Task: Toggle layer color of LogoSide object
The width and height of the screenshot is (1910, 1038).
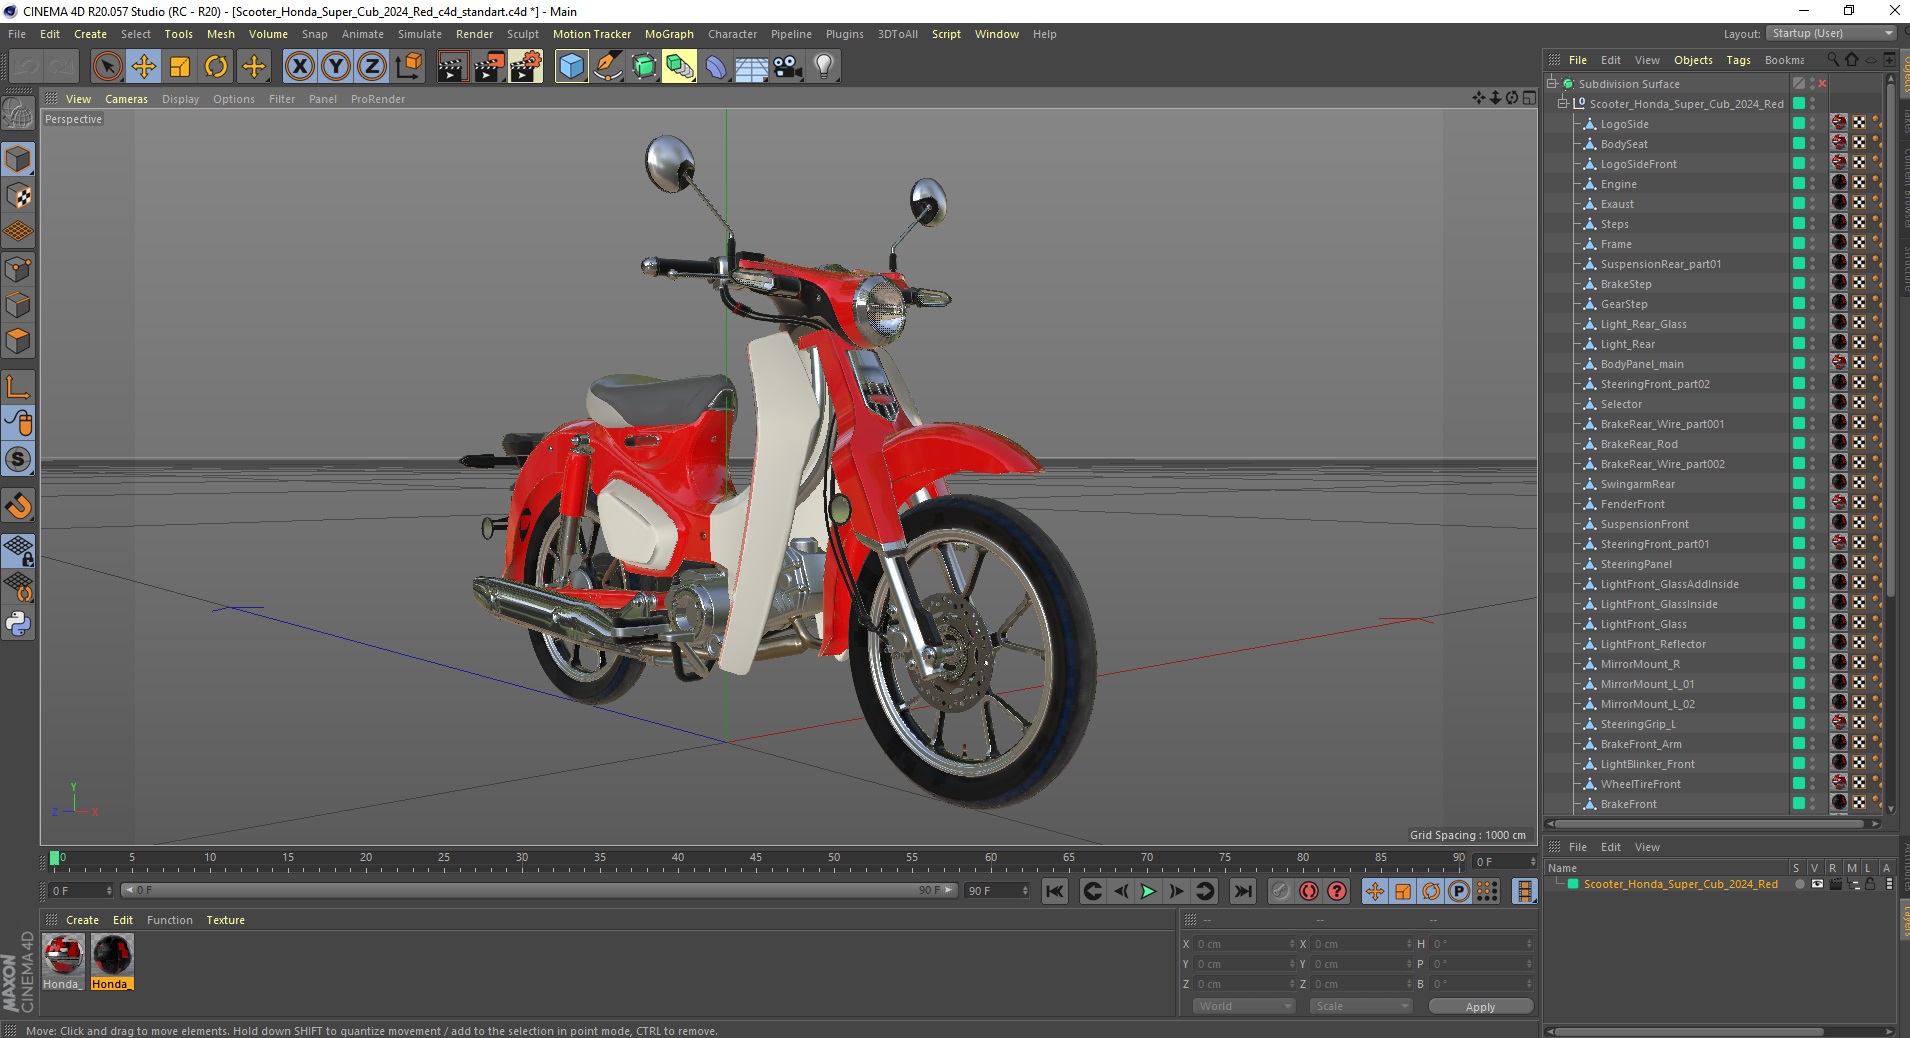Action: click(x=1798, y=124)
